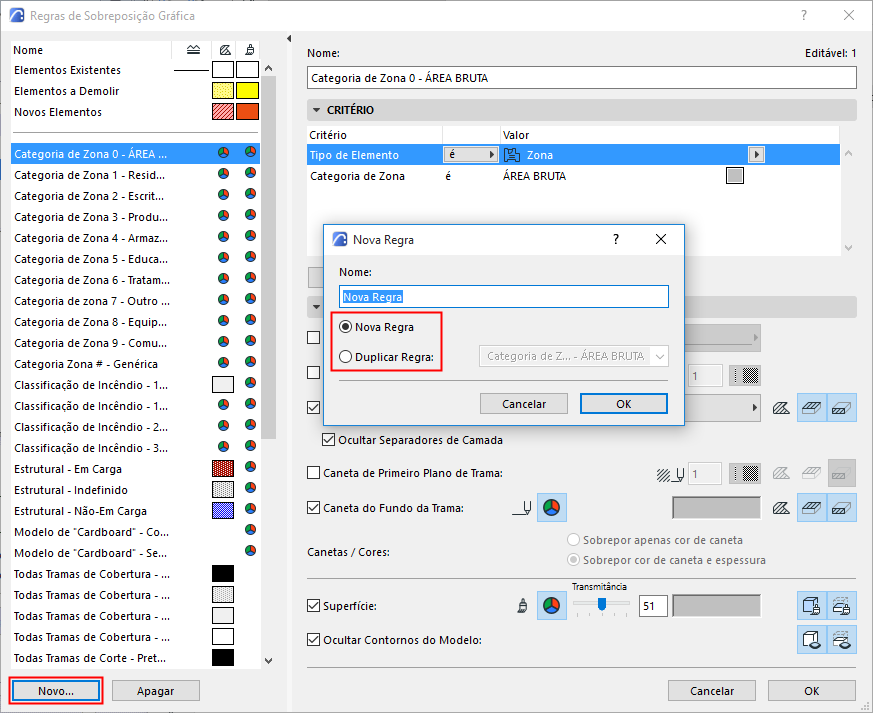Image resolution: width=873 pixels, height=713 pixels.
Task: Select Sobrepor apenas cor de caneta option
Action: coord(573,540)
